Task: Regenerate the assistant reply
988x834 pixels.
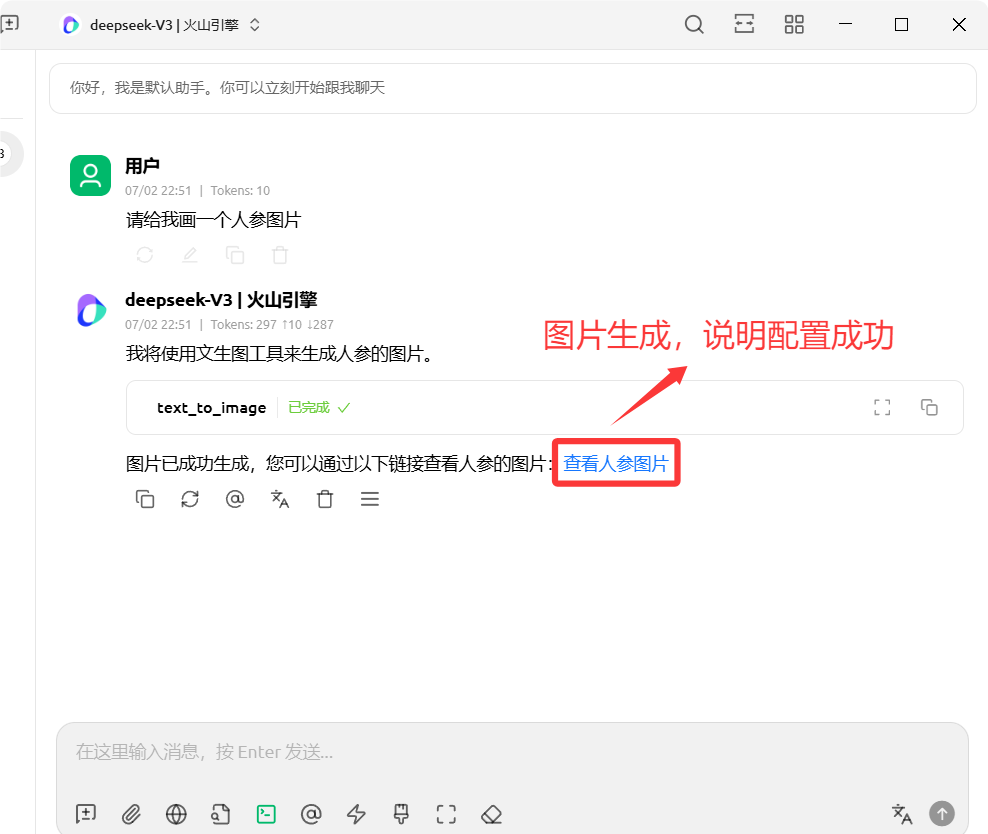Action: [190, 500]
